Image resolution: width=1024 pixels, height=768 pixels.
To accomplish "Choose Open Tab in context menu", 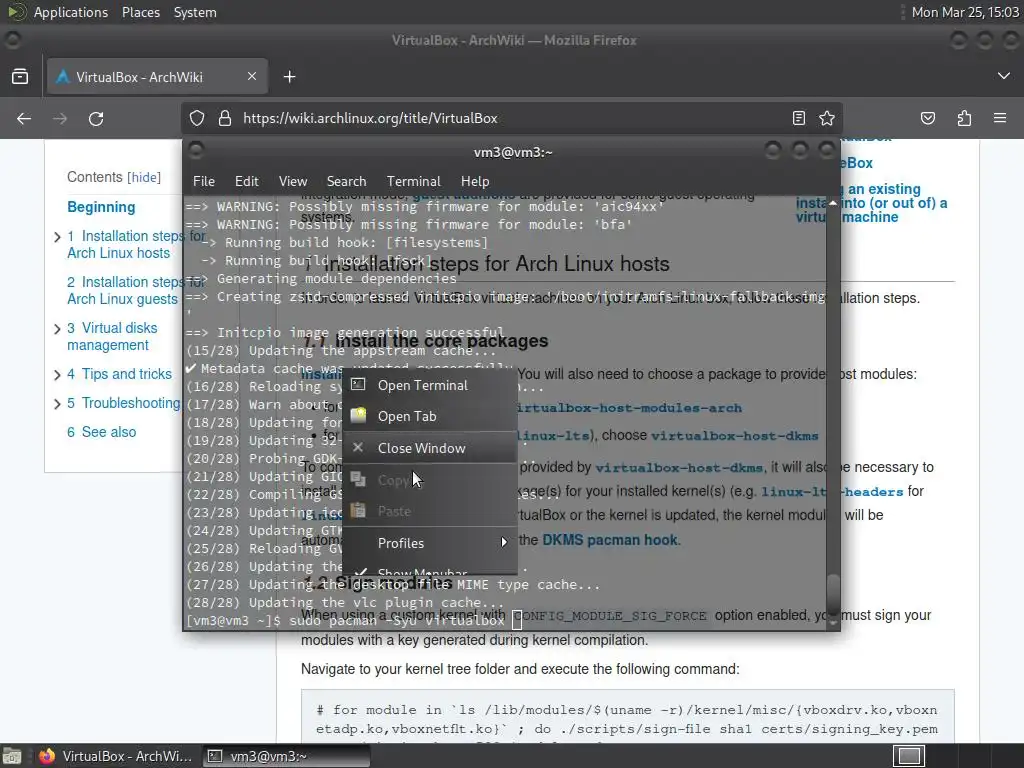I will coord(430,416).
